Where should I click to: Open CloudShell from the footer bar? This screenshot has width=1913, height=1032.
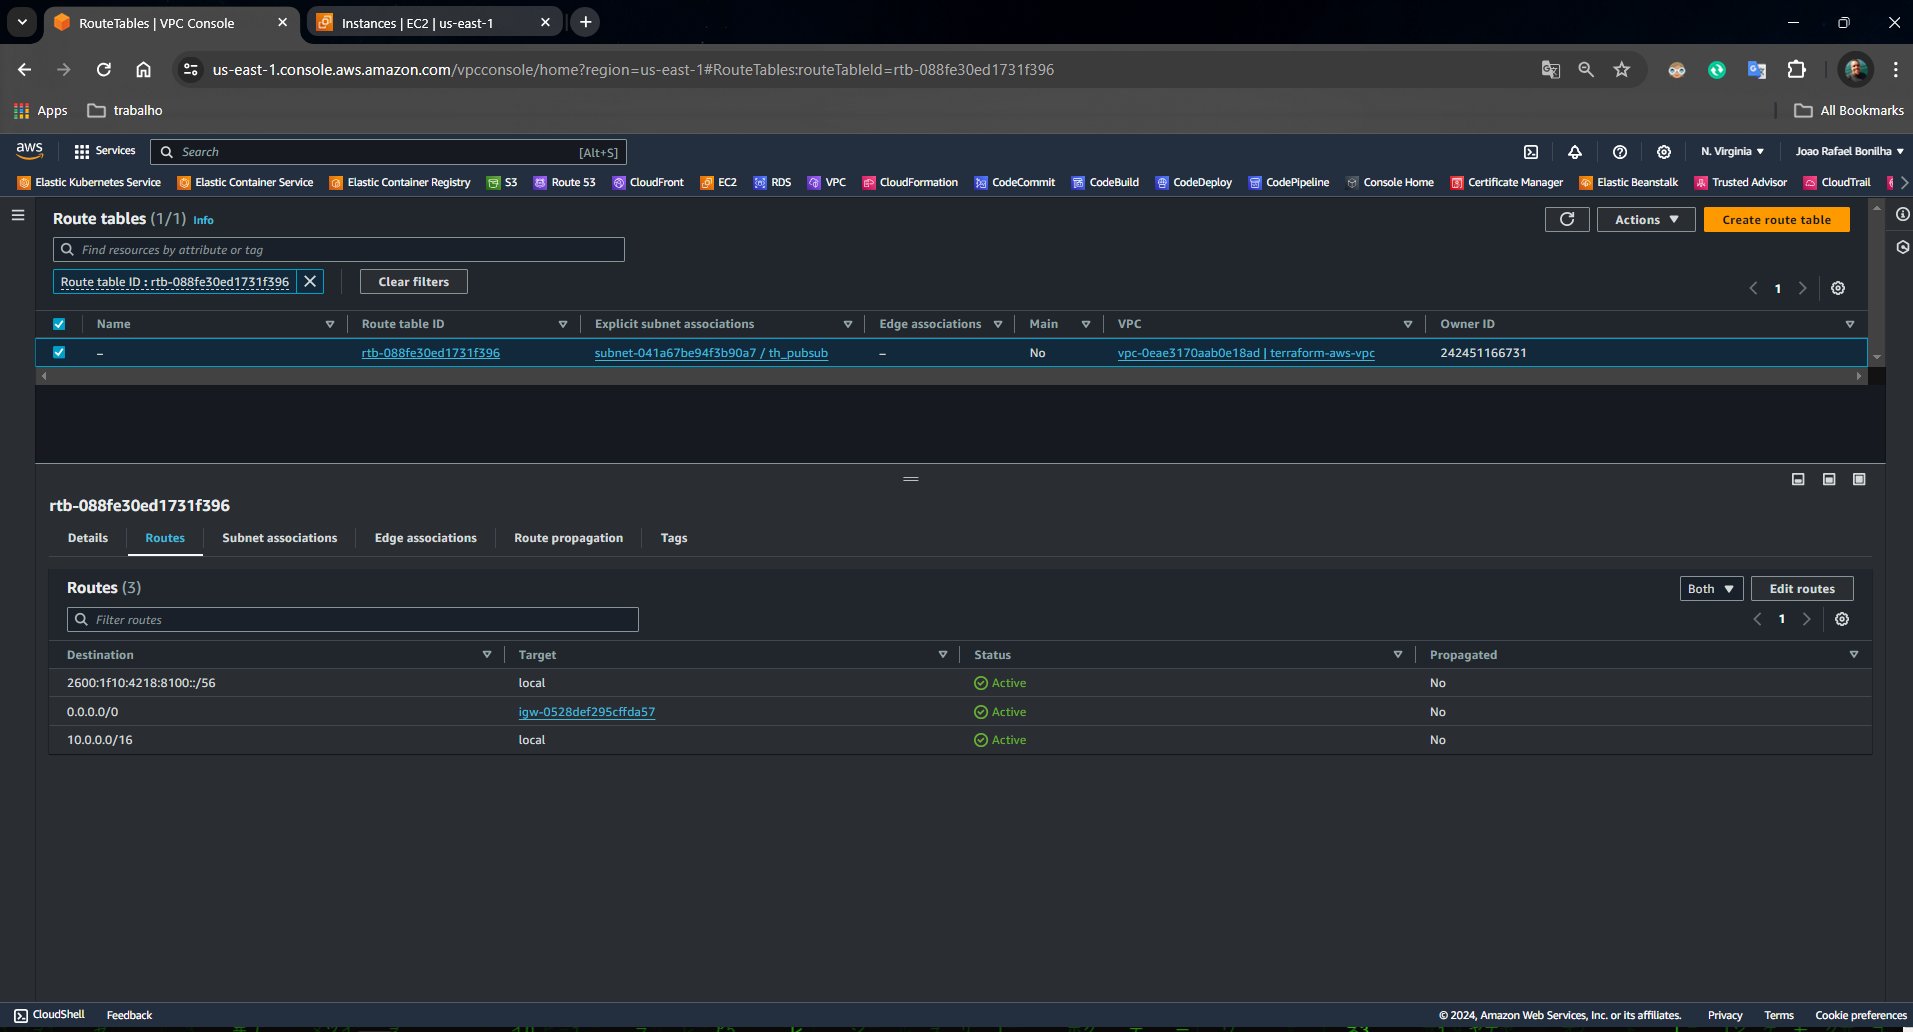pos(50,1015)
